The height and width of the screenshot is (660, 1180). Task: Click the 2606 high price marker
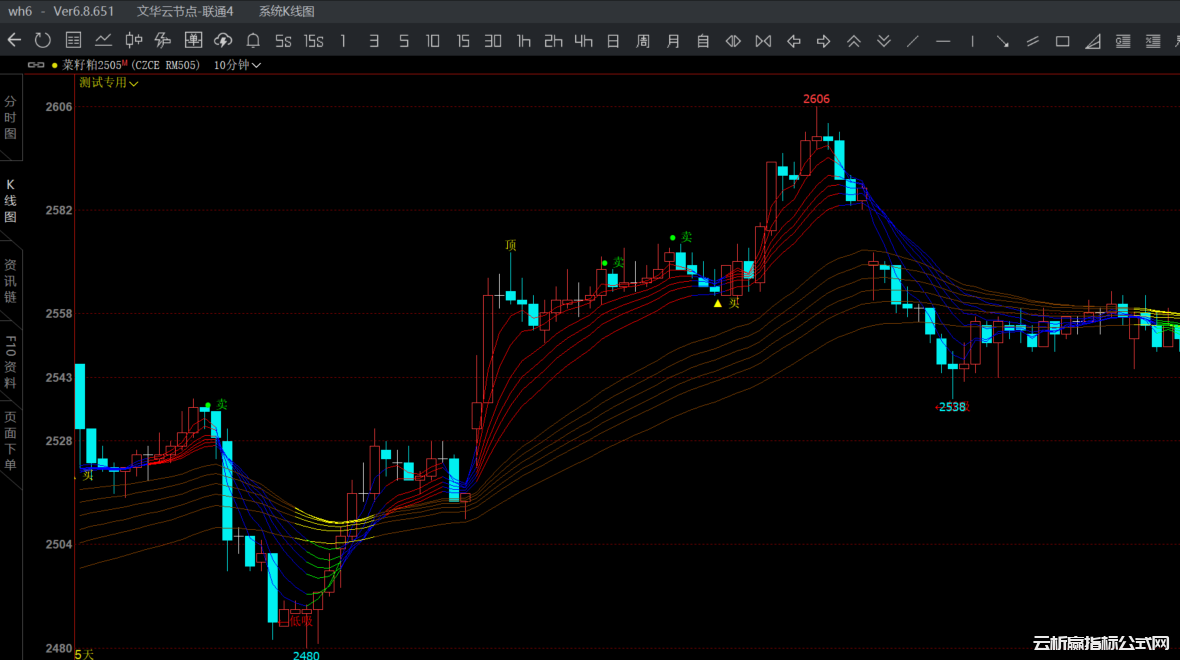(x=816, y=99)
